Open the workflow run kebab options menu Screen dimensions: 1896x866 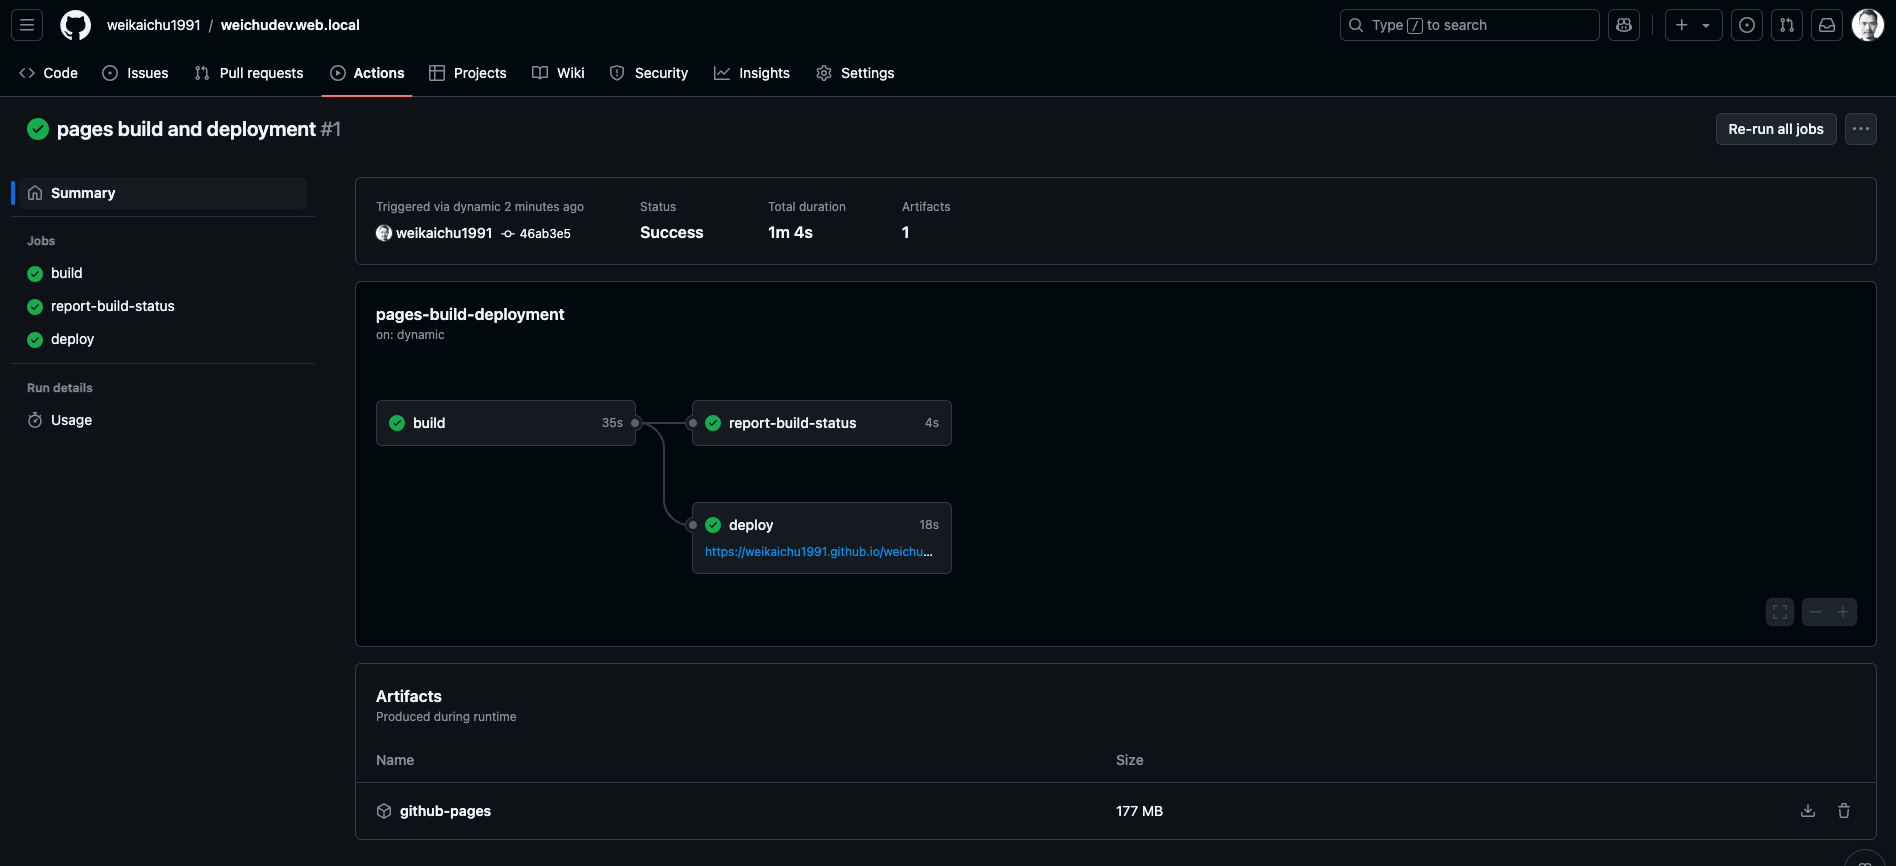tap(1861, 129)
